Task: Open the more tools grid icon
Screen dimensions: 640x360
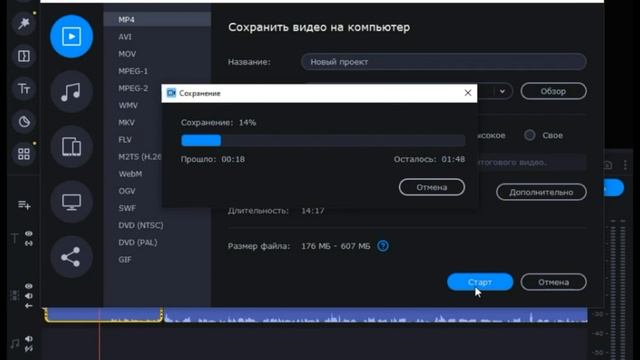Action: 24,154
